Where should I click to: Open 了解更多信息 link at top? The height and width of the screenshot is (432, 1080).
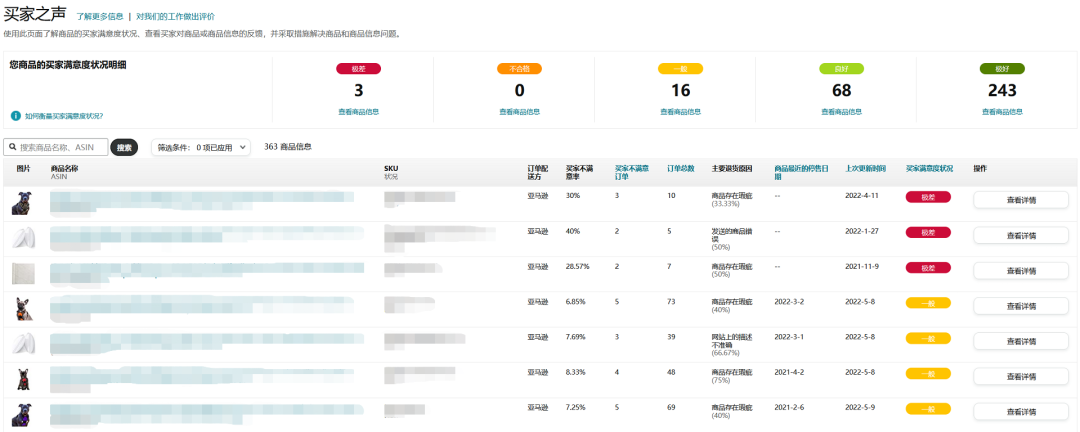(x=100, y=17)
